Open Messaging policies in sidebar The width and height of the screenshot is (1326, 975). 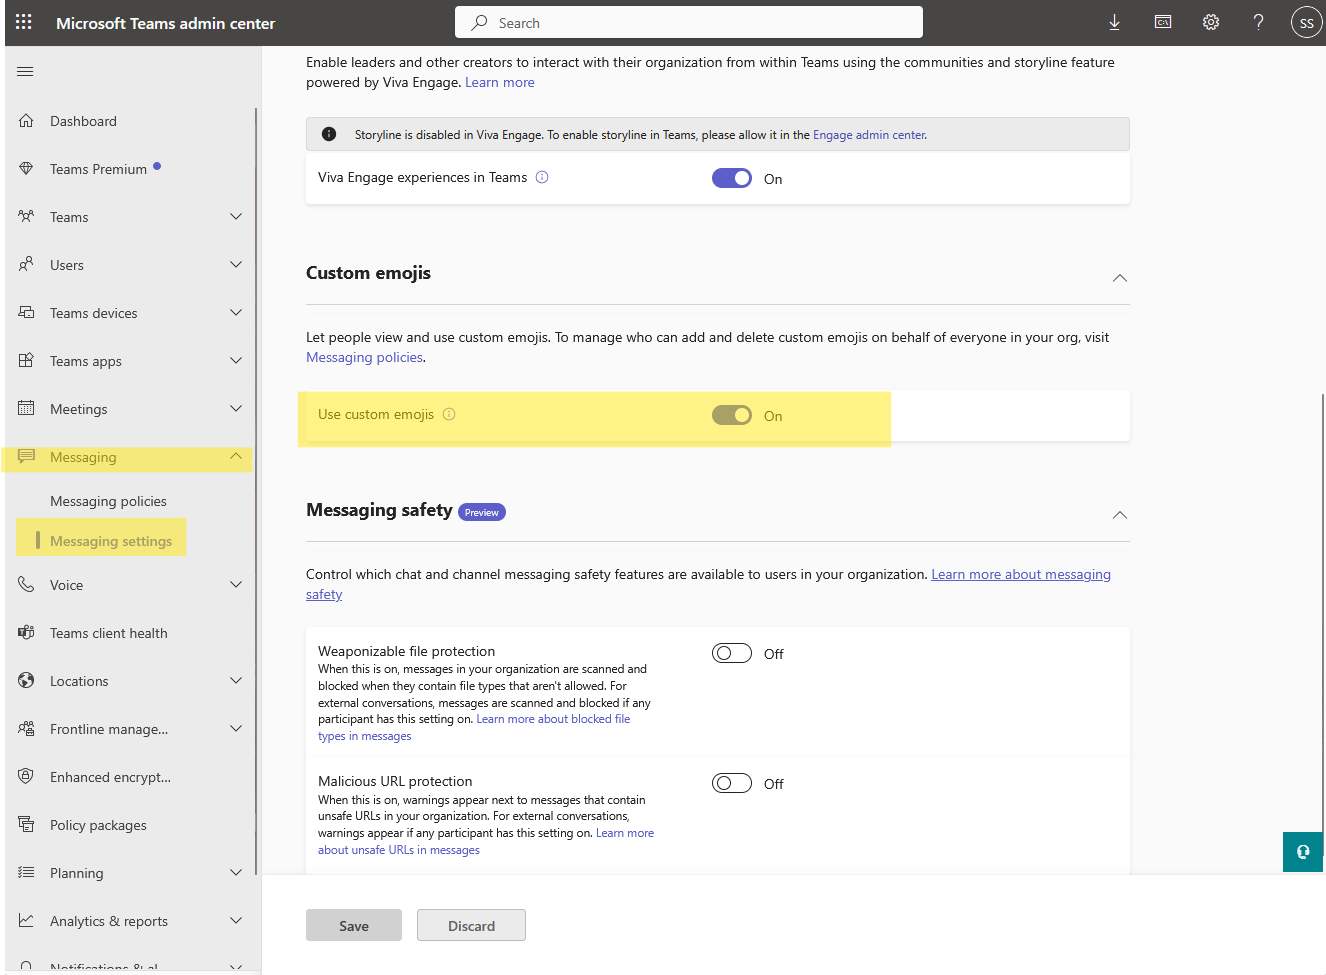tap(108, 501)
